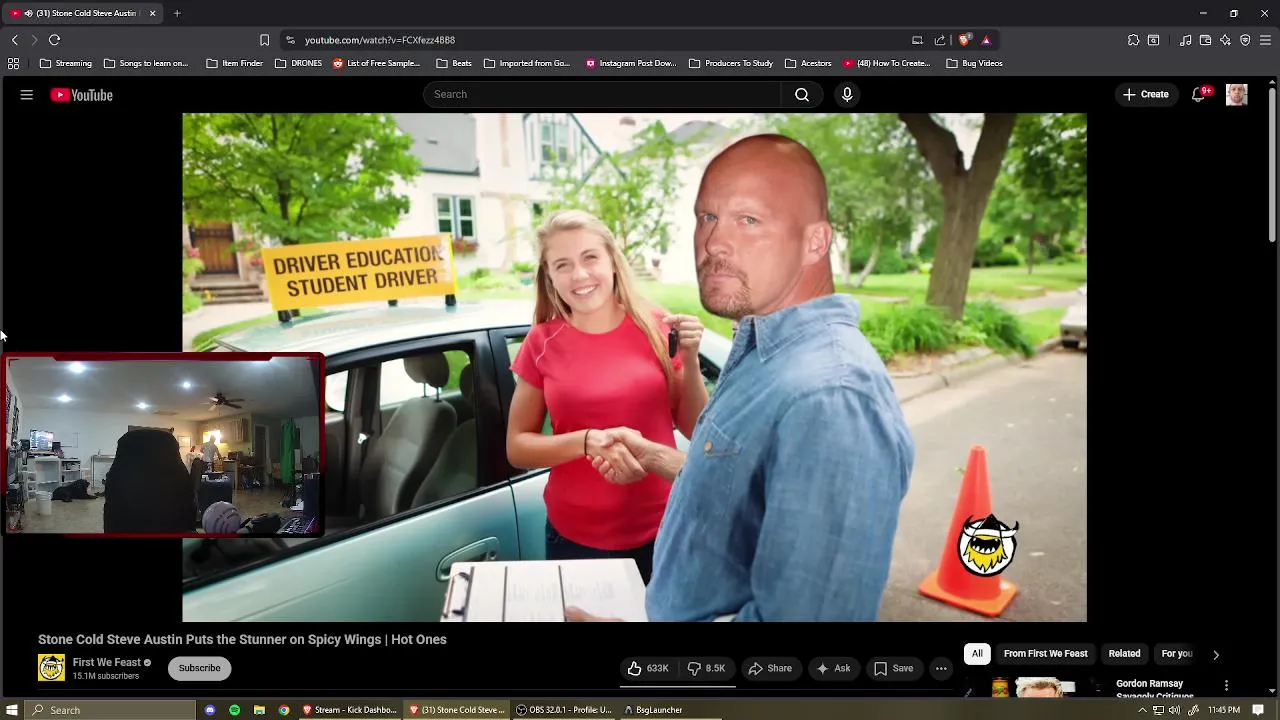
Task: Click the Ask button under video
Action: [x=834, y=668]
